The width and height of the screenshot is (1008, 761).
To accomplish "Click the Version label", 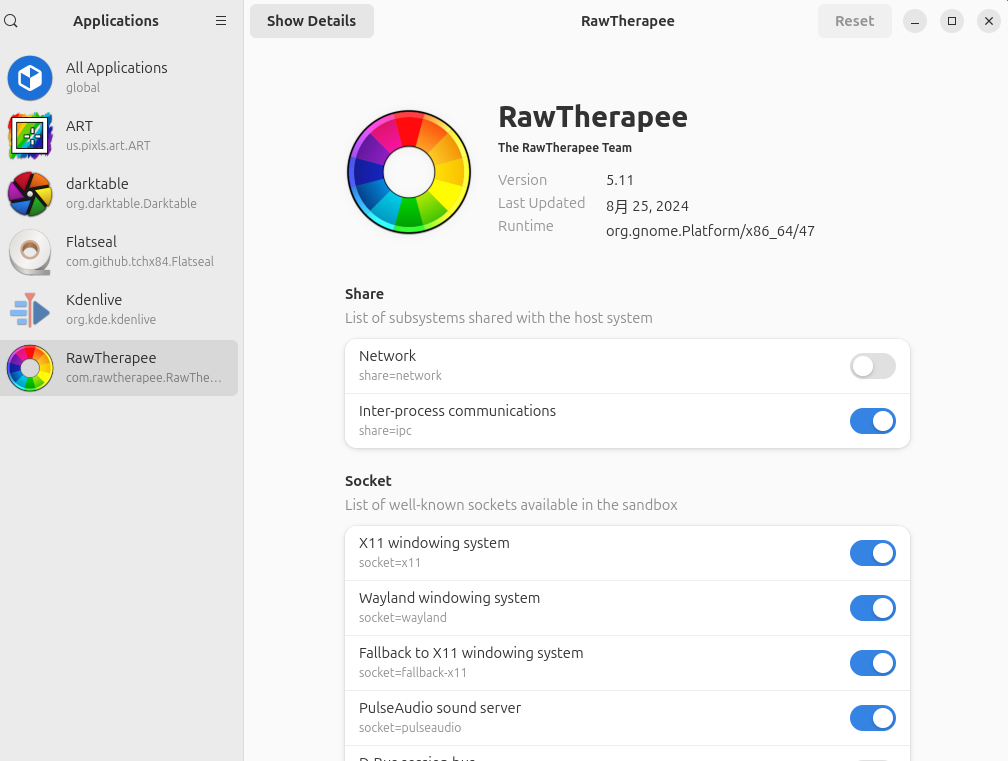I will click(523, 180).
